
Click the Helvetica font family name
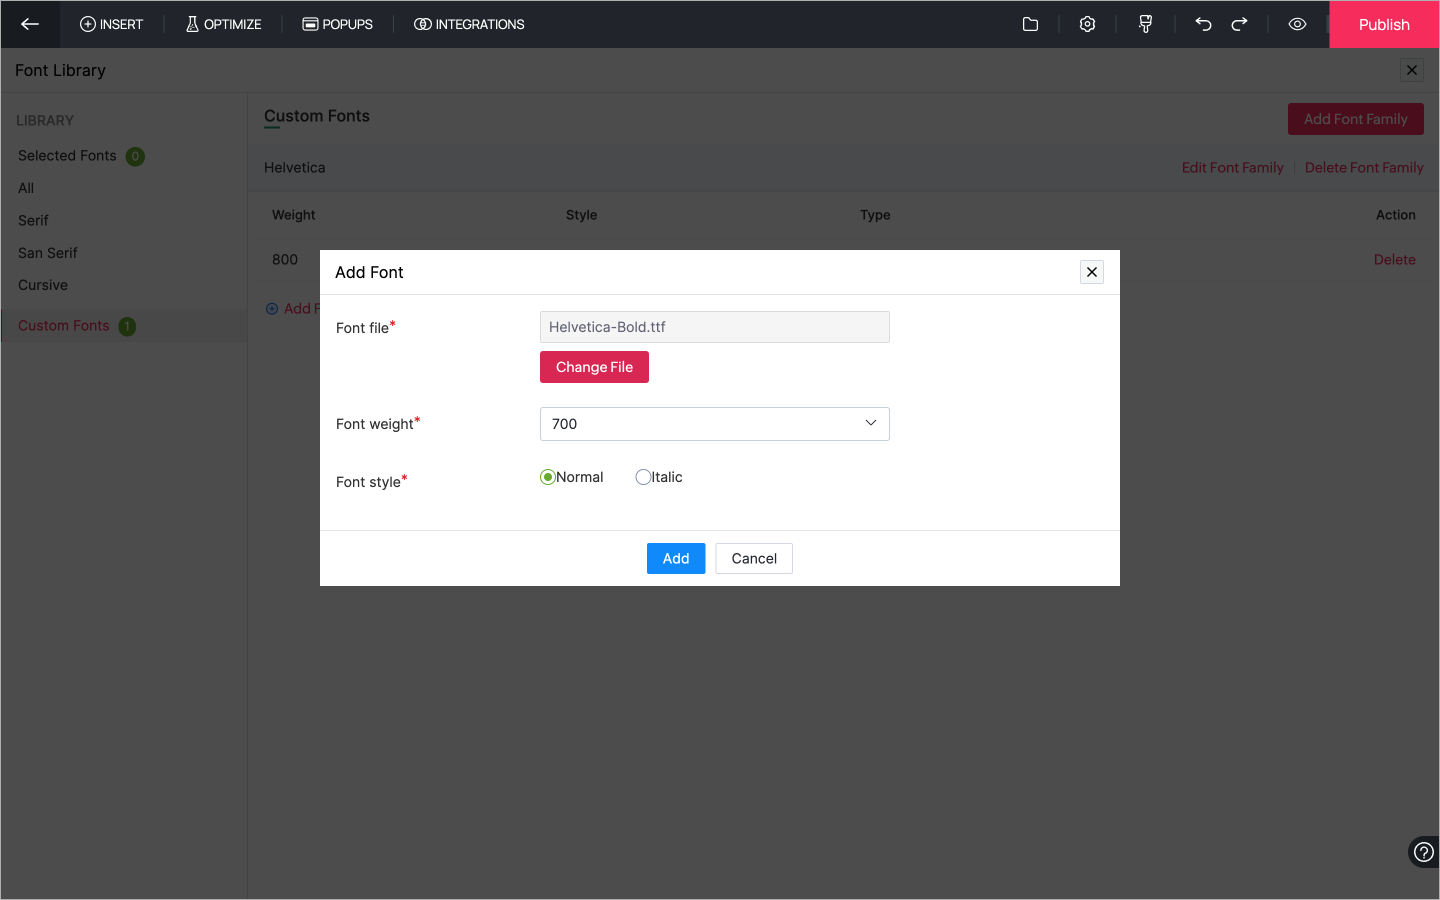pyautogui.click(x=294, y=167)
